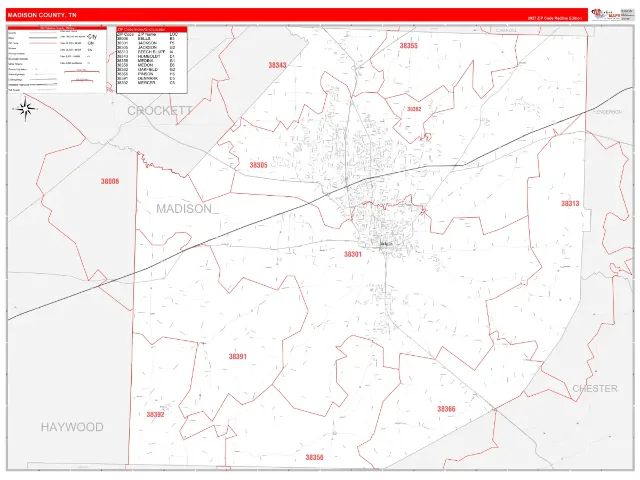640x480 pixels.
Task: Click the HAYWOOD county label
Action: (x=72, y=427)
